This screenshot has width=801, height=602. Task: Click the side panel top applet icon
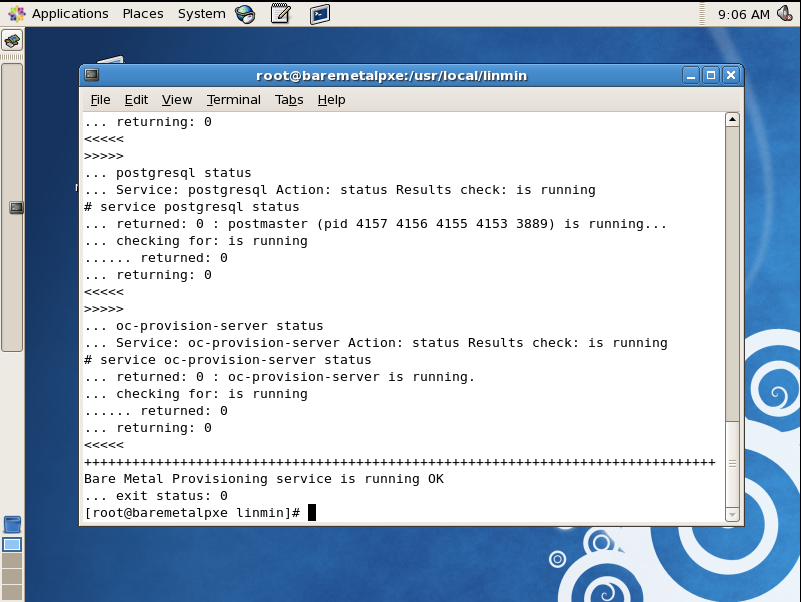tap(12, 40)
